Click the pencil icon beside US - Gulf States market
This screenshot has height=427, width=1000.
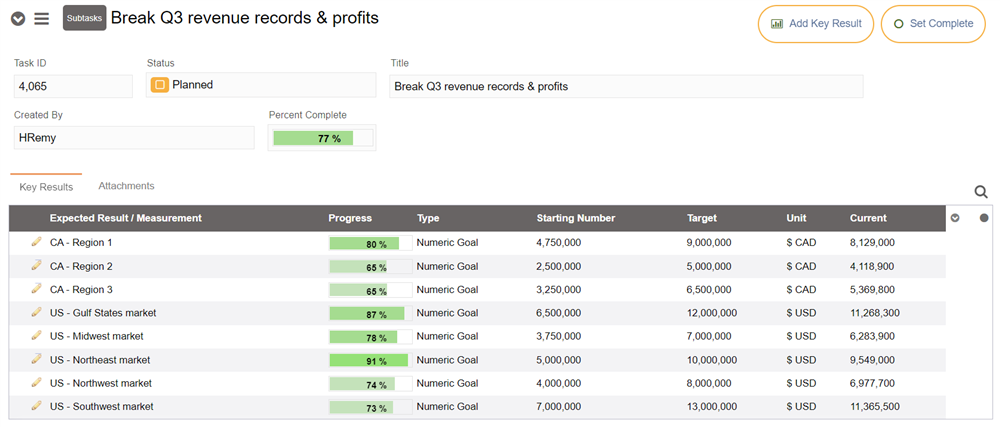[x=36, y=312]
